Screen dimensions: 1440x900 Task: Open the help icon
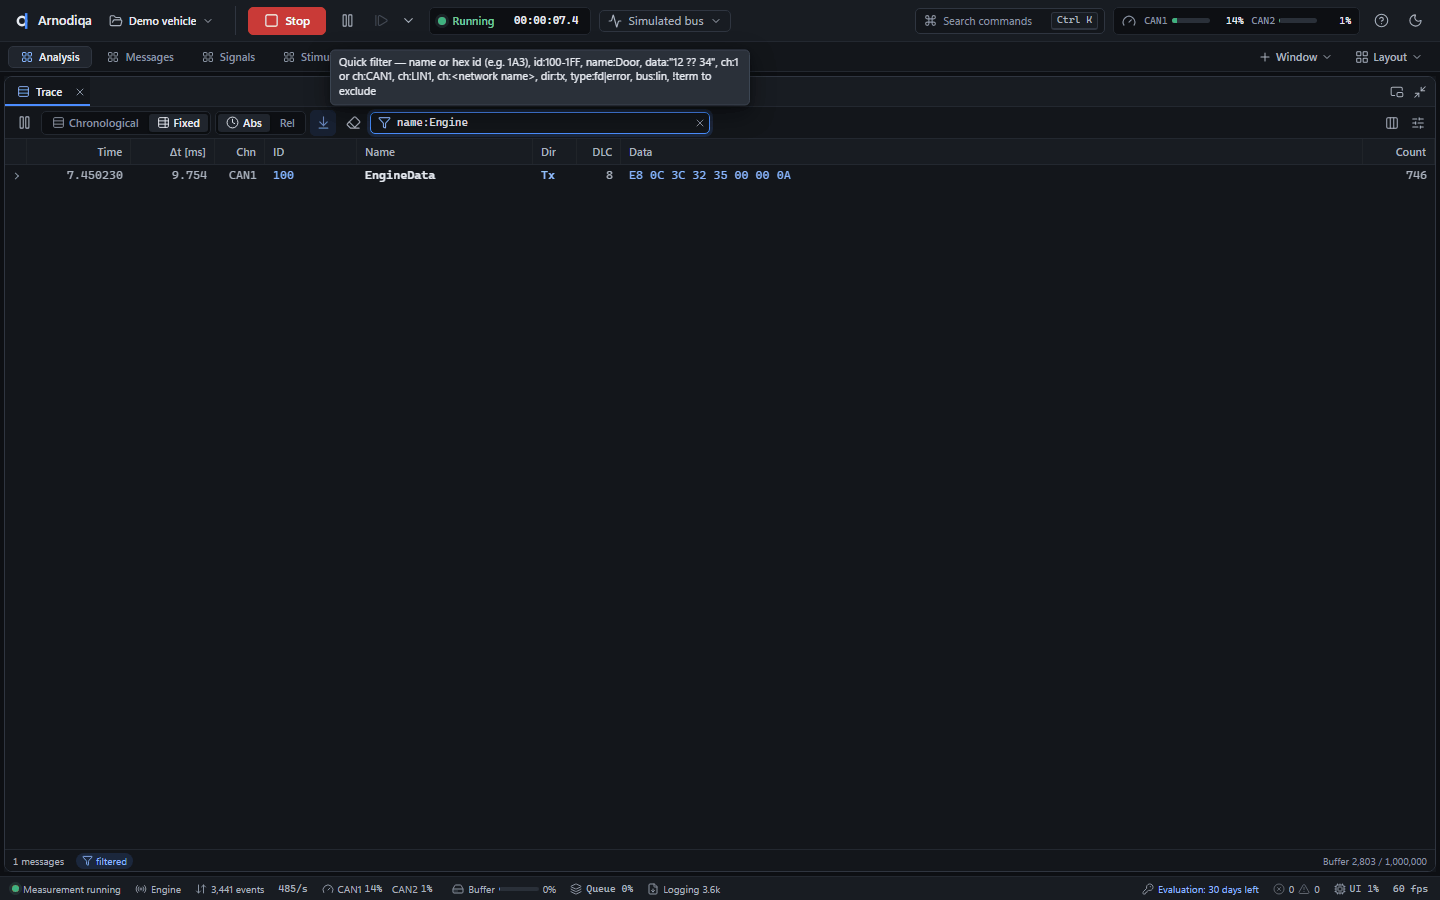click(1381, 21)
